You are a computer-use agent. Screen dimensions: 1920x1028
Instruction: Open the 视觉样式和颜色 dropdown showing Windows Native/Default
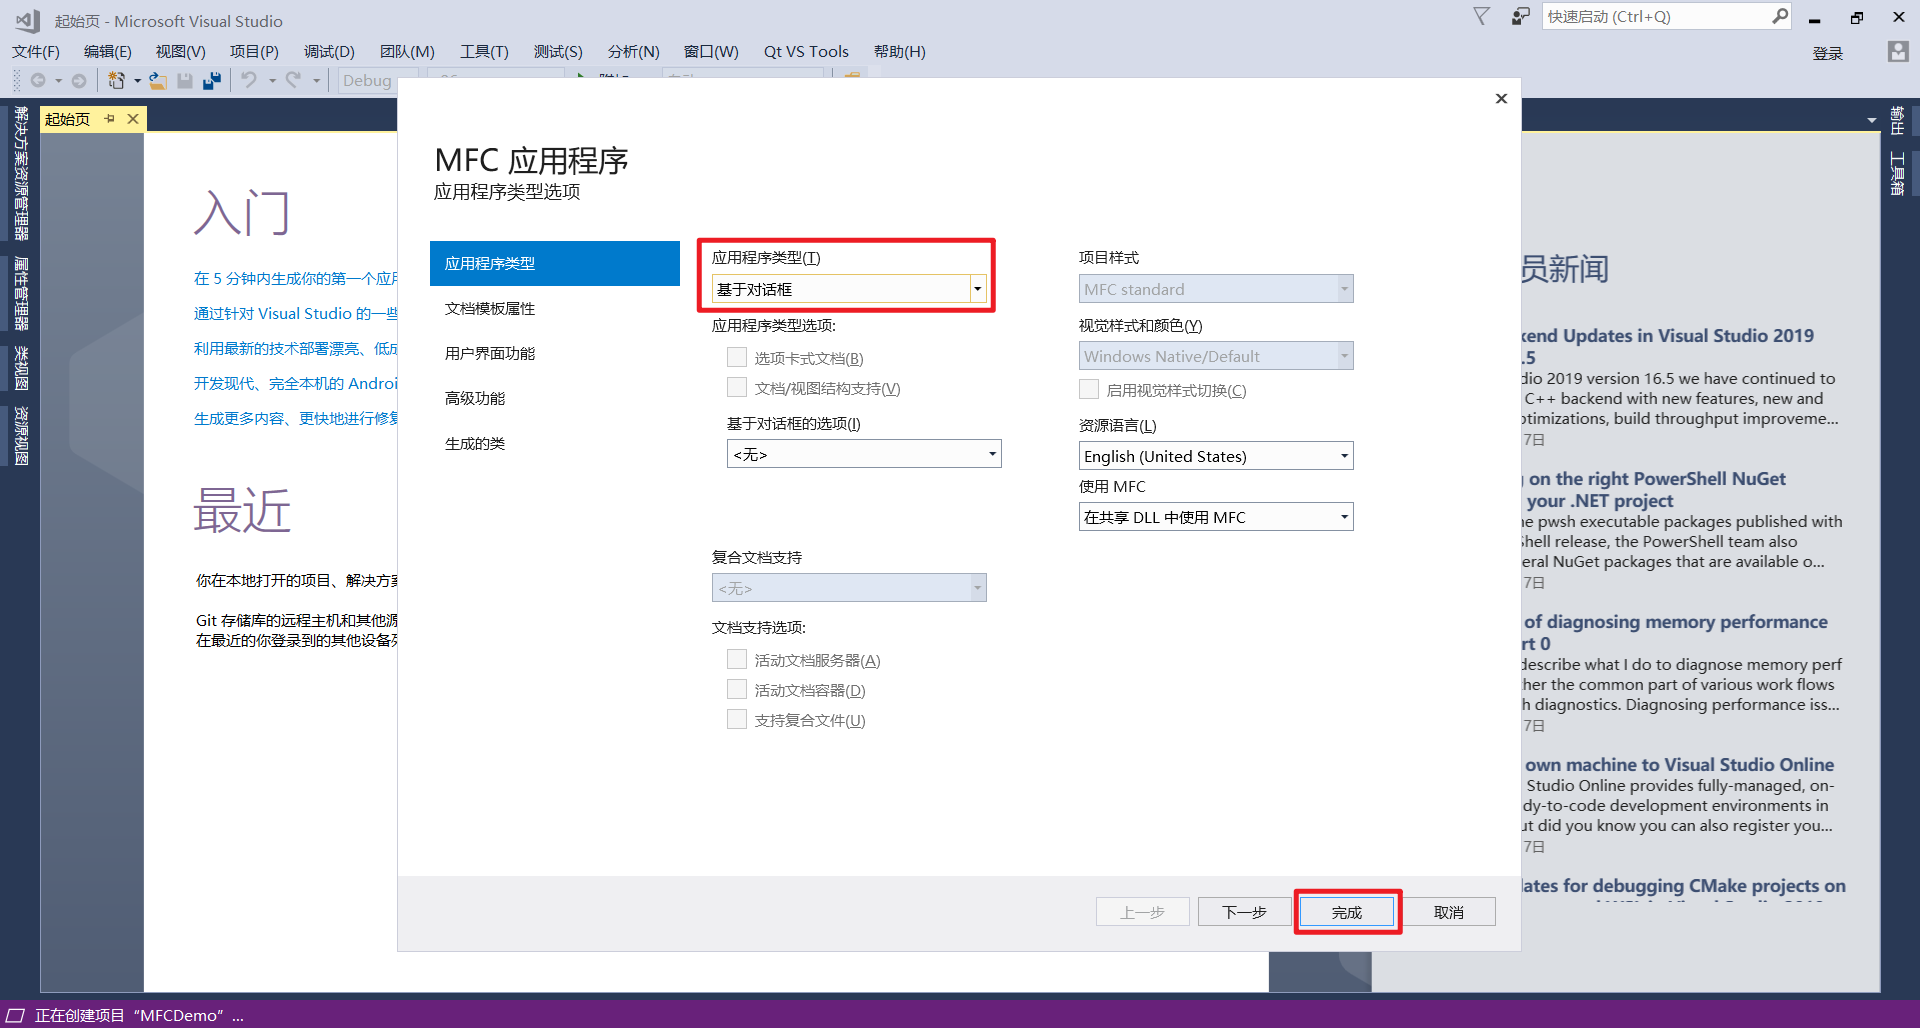1216,356
